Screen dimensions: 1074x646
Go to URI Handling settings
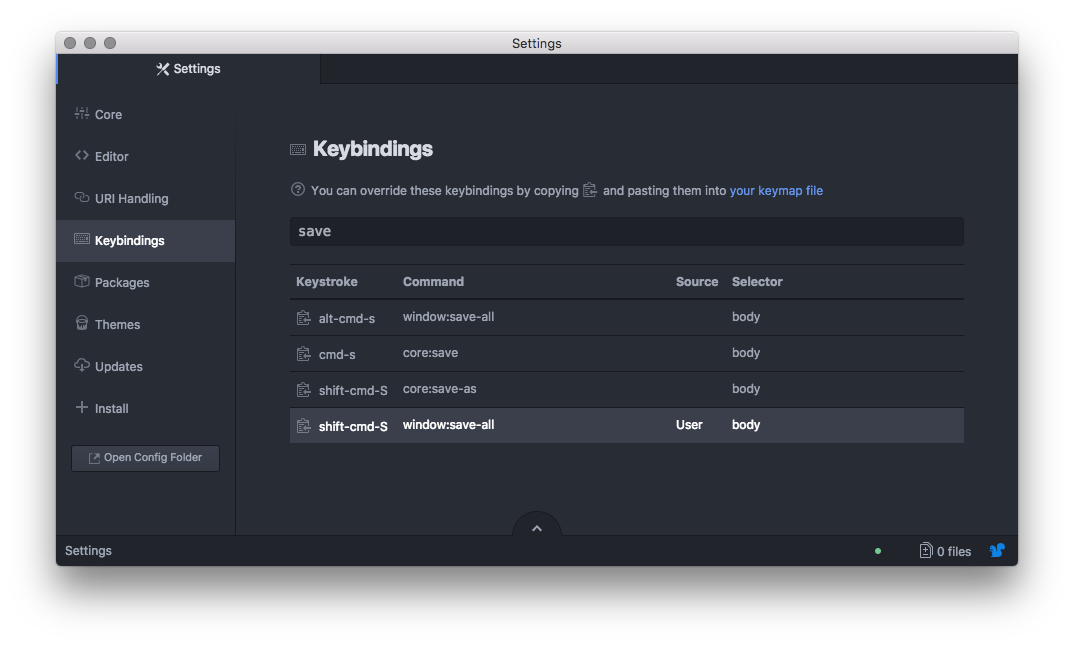coord(146,199)
